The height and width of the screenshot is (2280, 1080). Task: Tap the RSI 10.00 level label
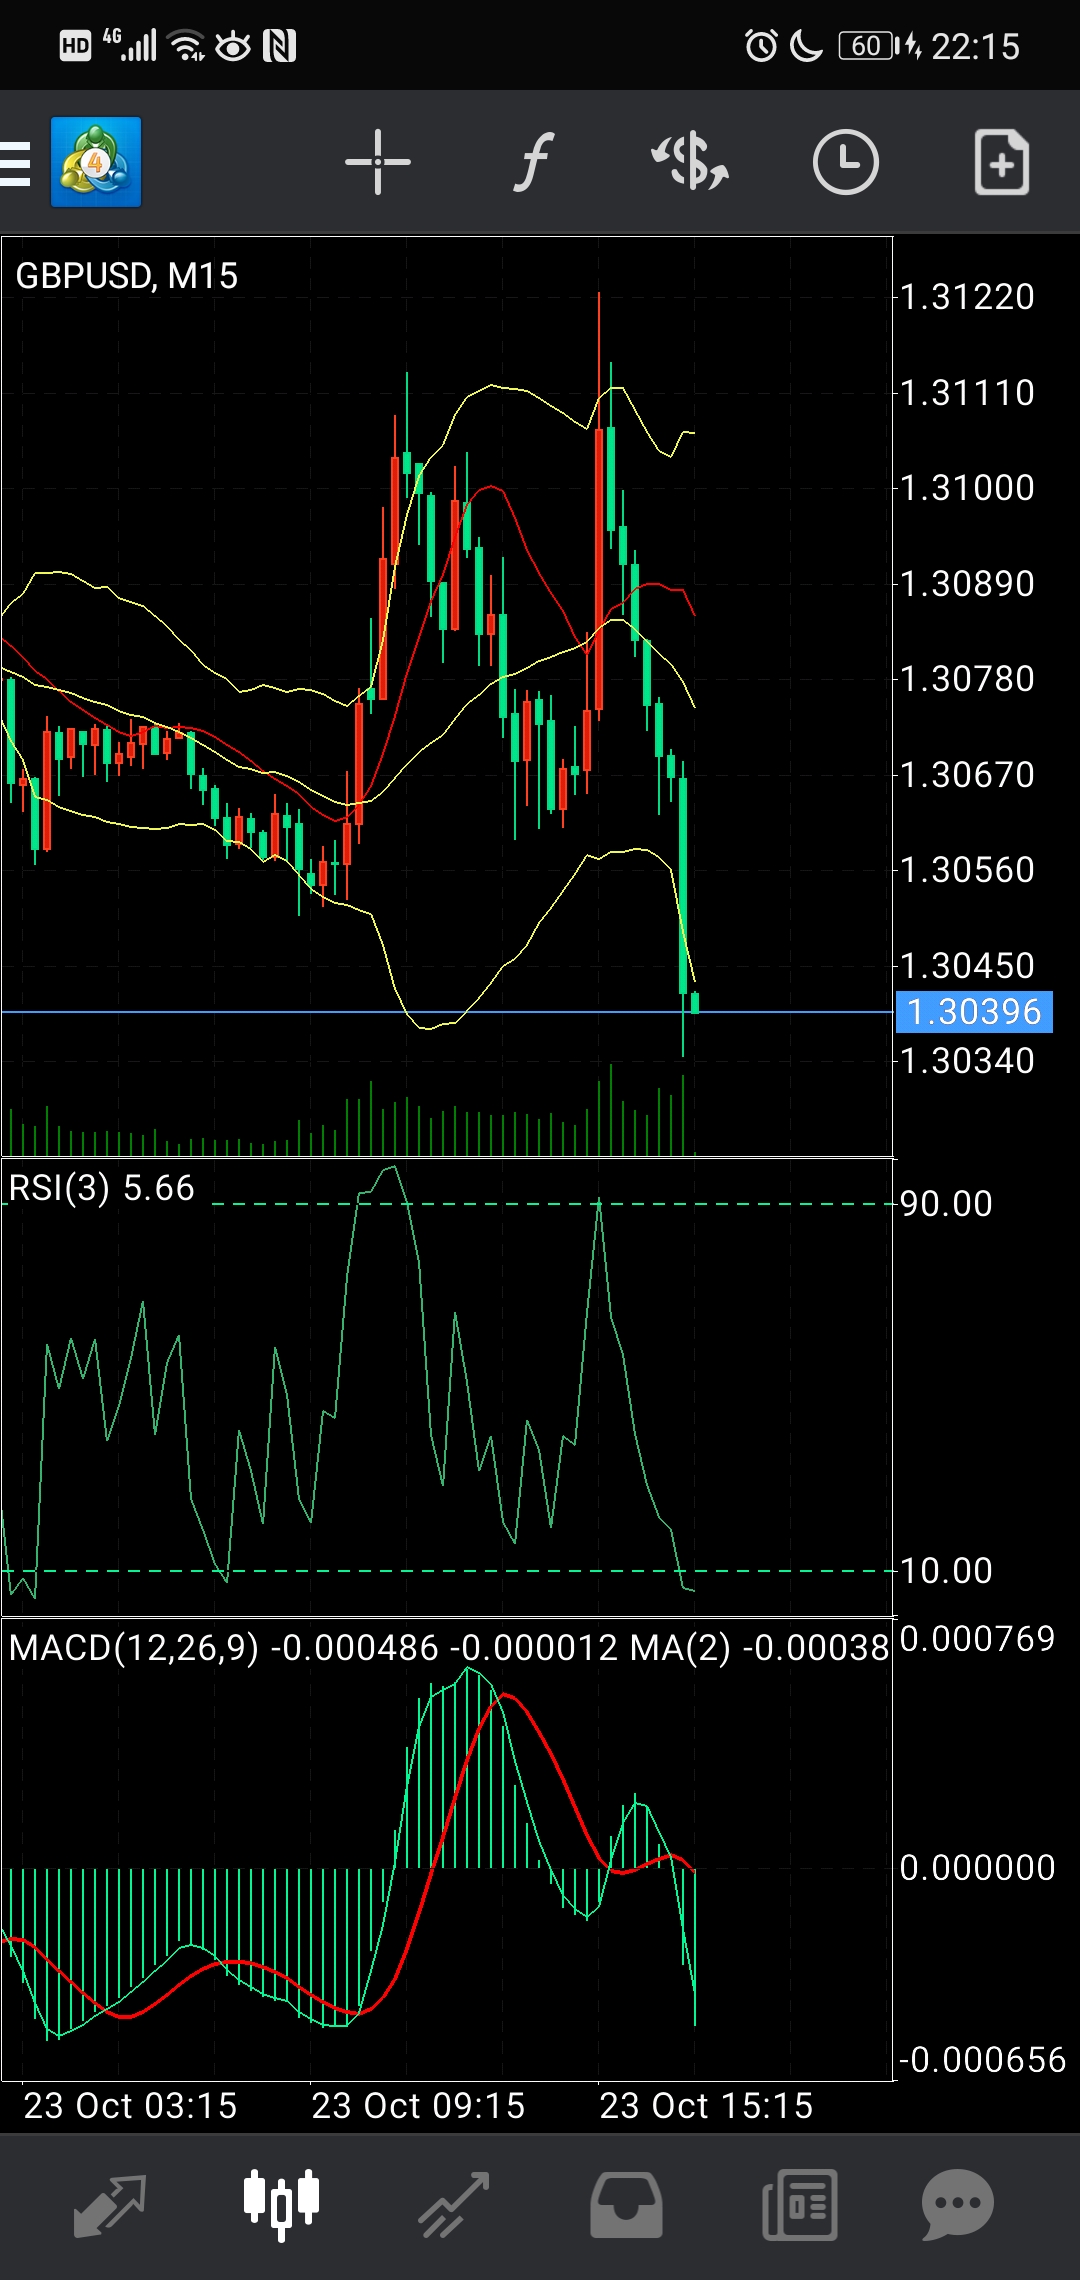[x=946, y=1571]
